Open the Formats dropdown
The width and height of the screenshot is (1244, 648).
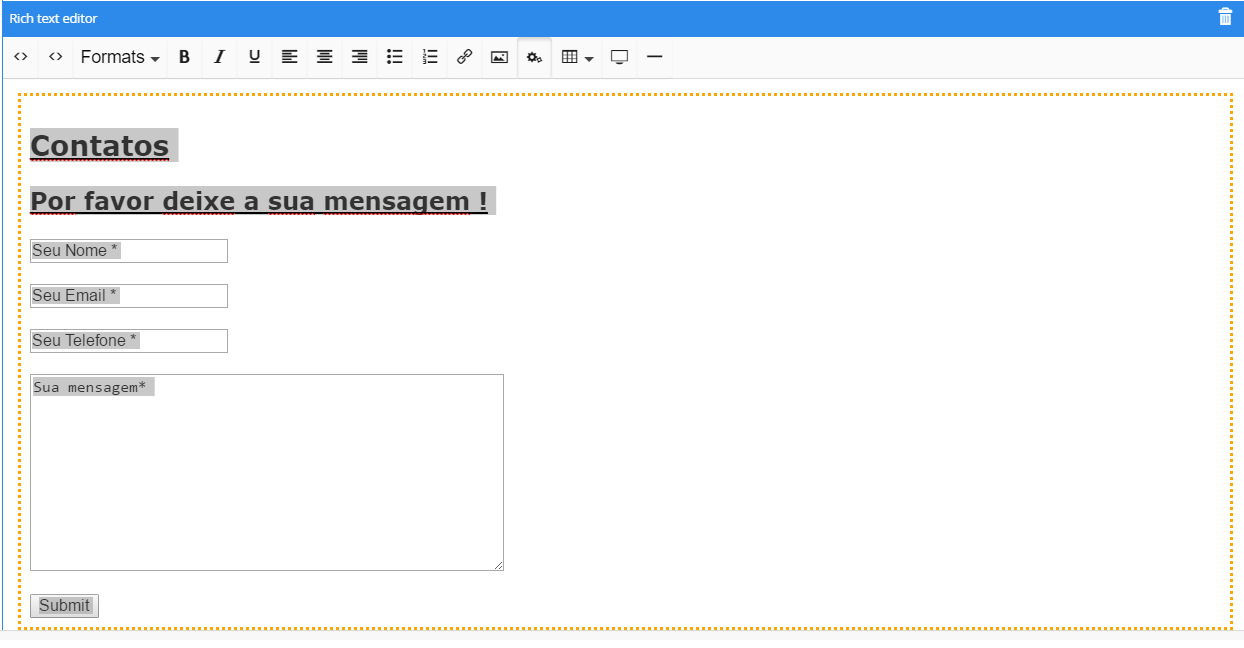pyautogui.click(x=120, y=57)
